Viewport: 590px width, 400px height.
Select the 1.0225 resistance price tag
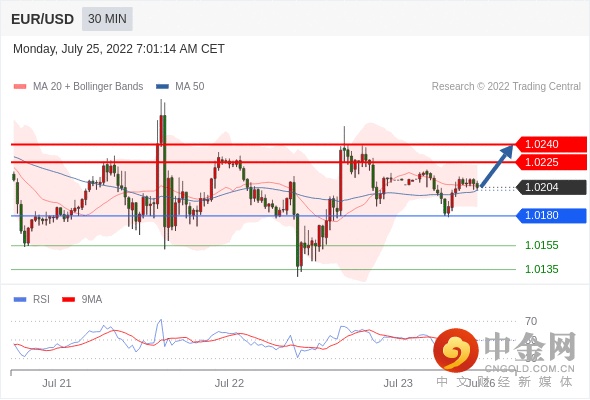[551, 162]
